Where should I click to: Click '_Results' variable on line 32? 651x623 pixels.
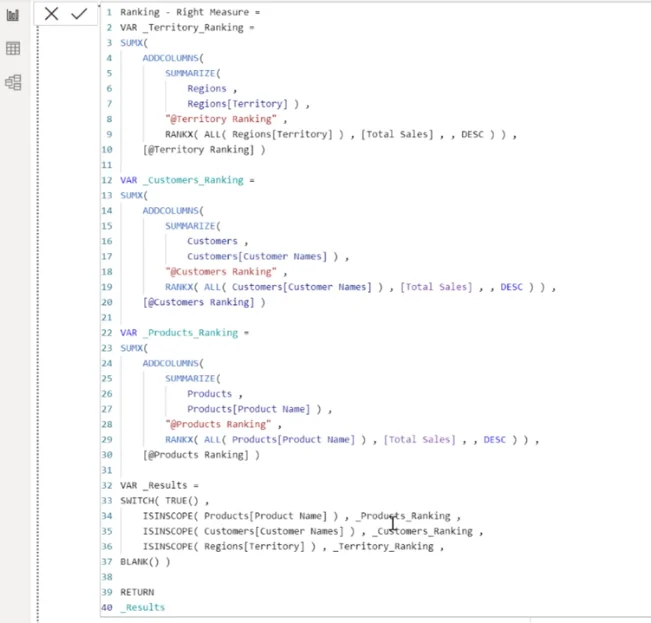[x=165, y=486]
